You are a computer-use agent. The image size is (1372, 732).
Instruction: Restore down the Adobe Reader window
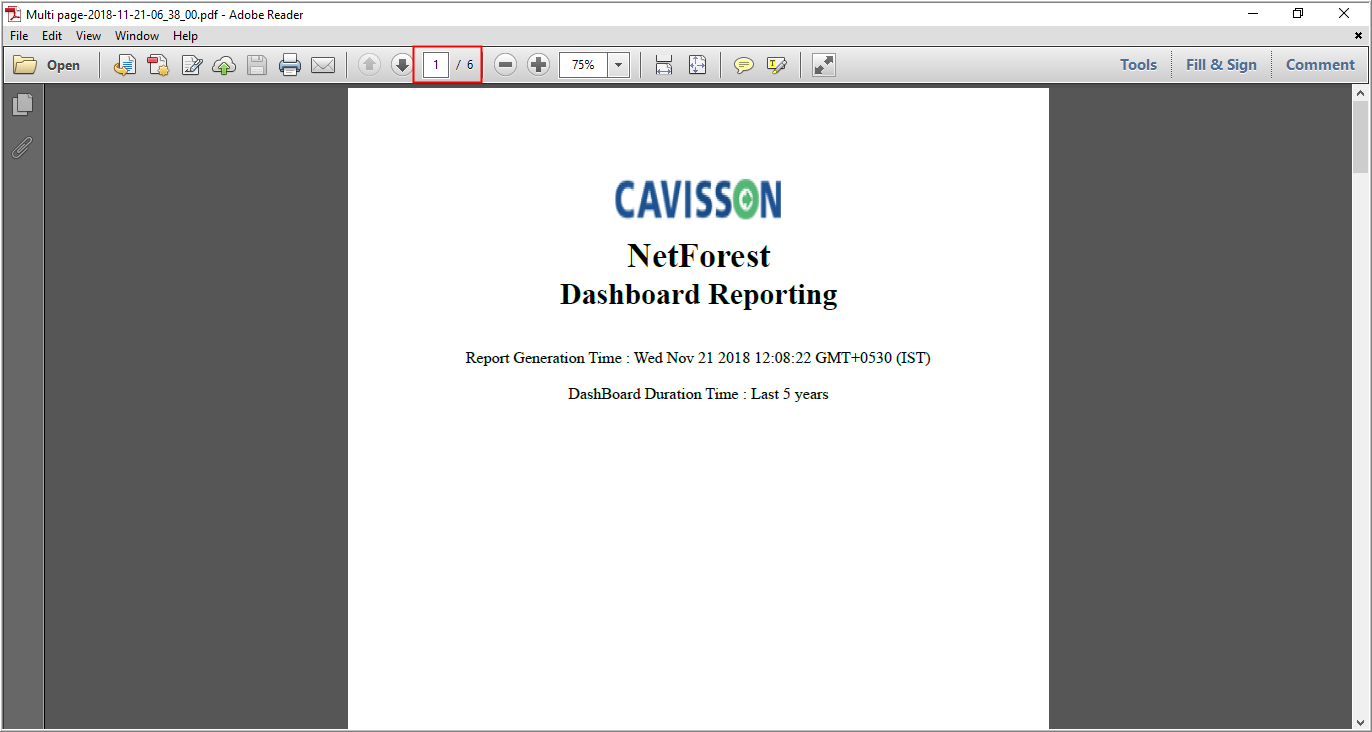1298,14
